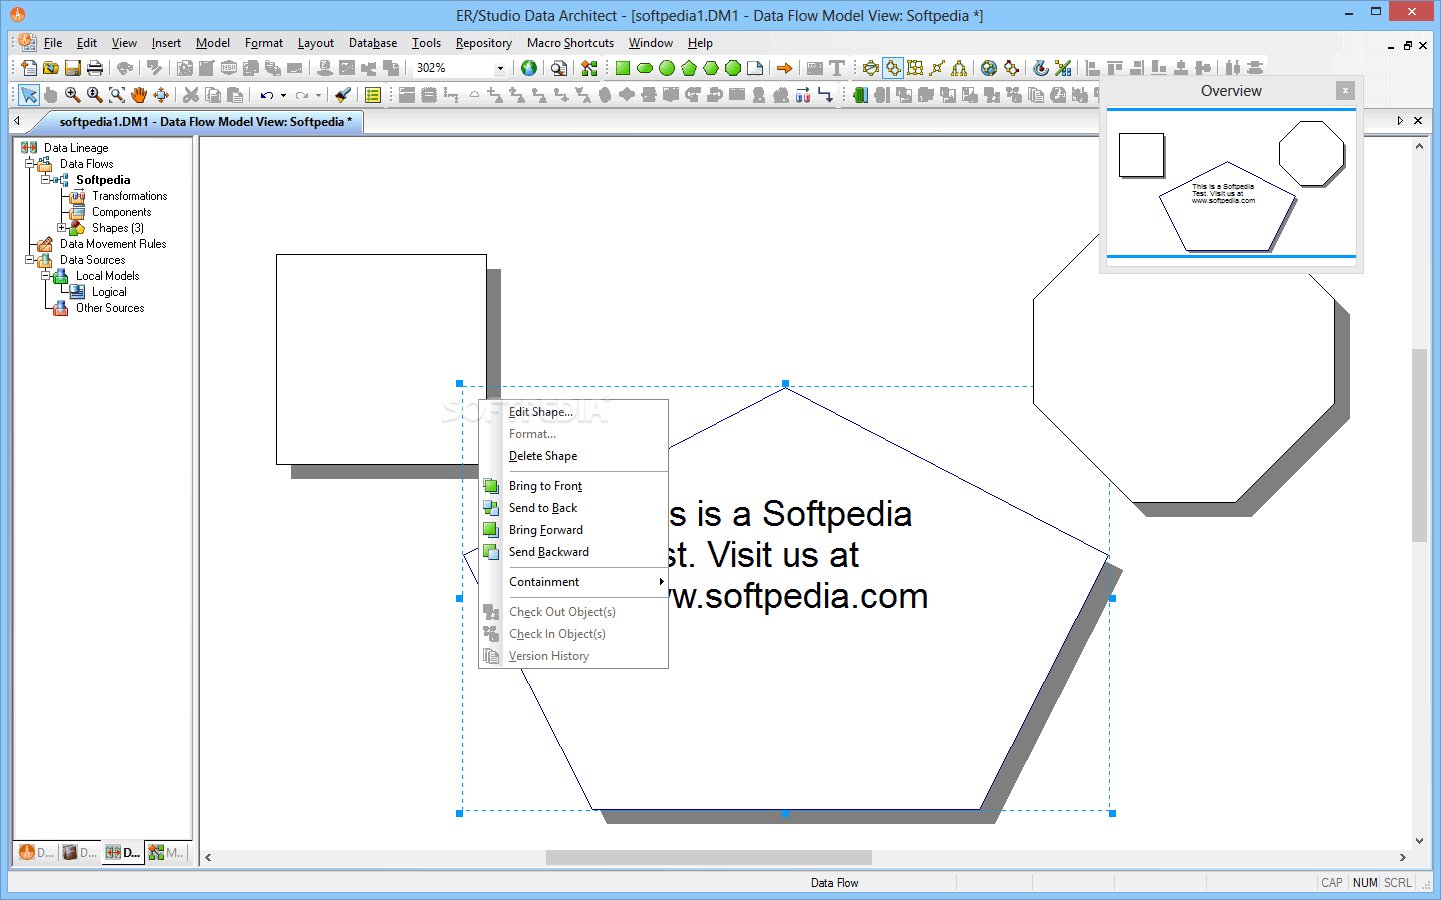Image resolution: width=1441 pixels, height=900 pixels.
Task: Collapse the Local Models tree node
Action: pos(46,276)
